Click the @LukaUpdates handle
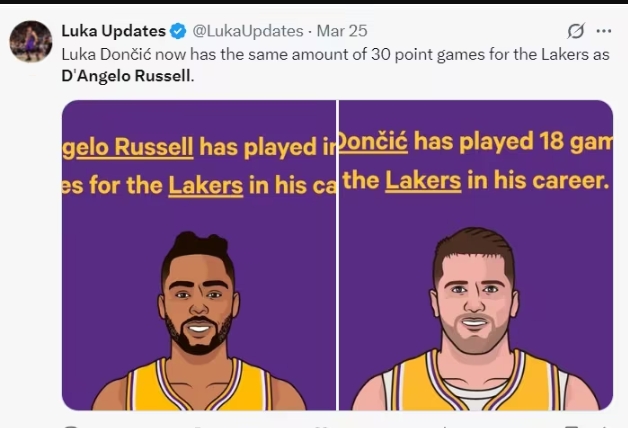 pyautogui.click(x=247, y=31)
